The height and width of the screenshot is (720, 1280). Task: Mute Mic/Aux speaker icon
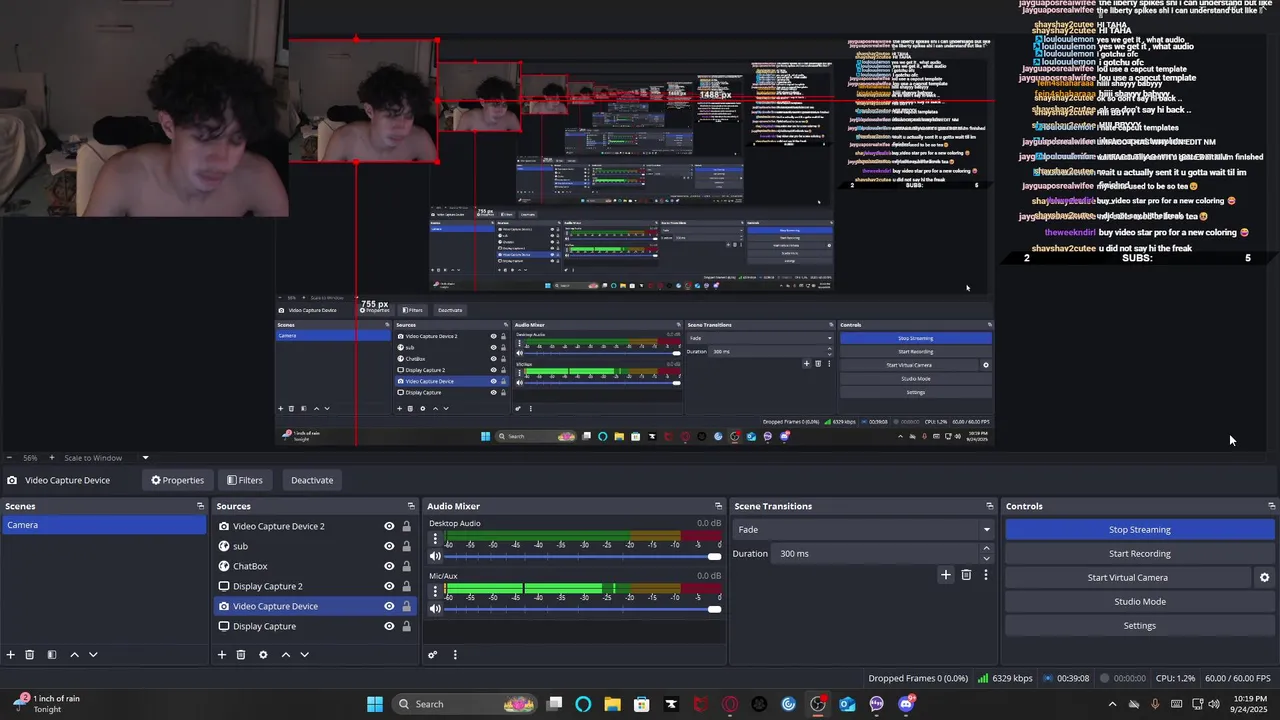click(435, 609)
